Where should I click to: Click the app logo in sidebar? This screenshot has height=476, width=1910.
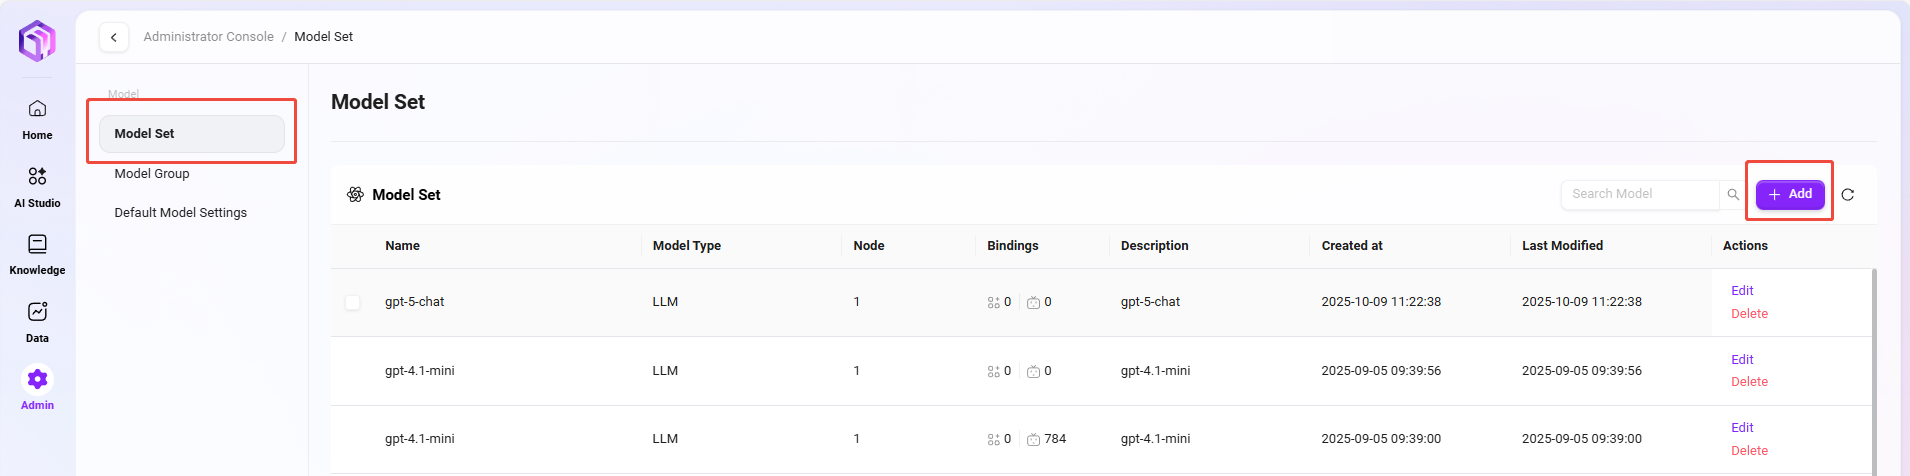coord(37,41)
